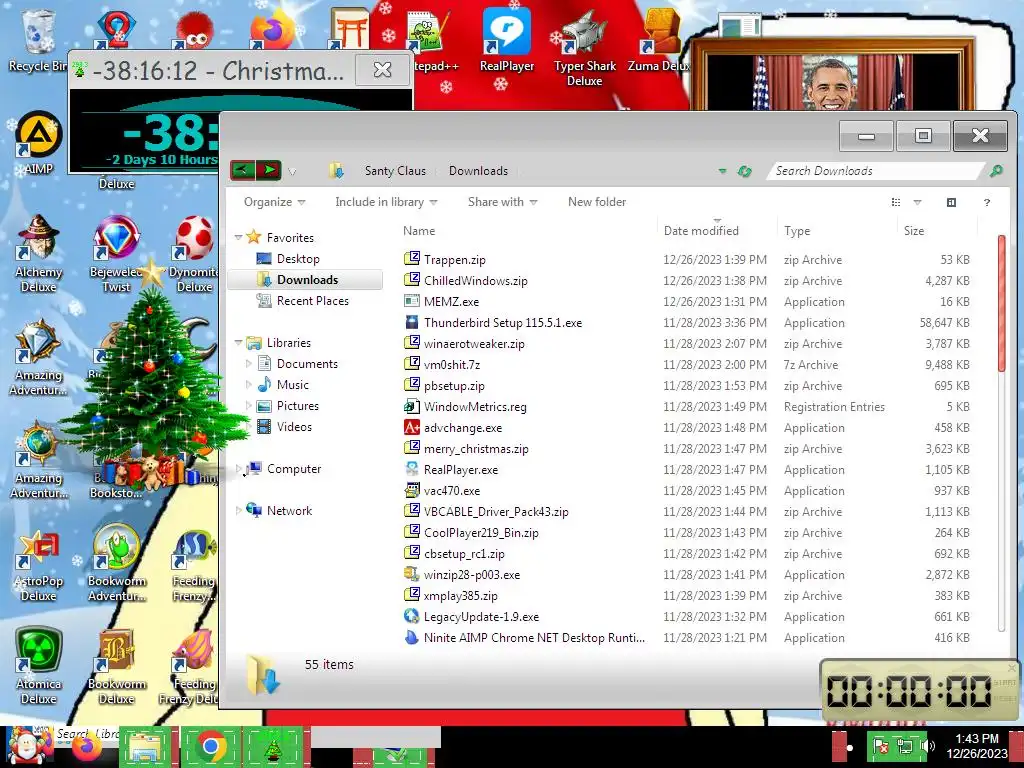Close the Christmas countdown window
The image size is (1024, 768).
tap(382, 70)
